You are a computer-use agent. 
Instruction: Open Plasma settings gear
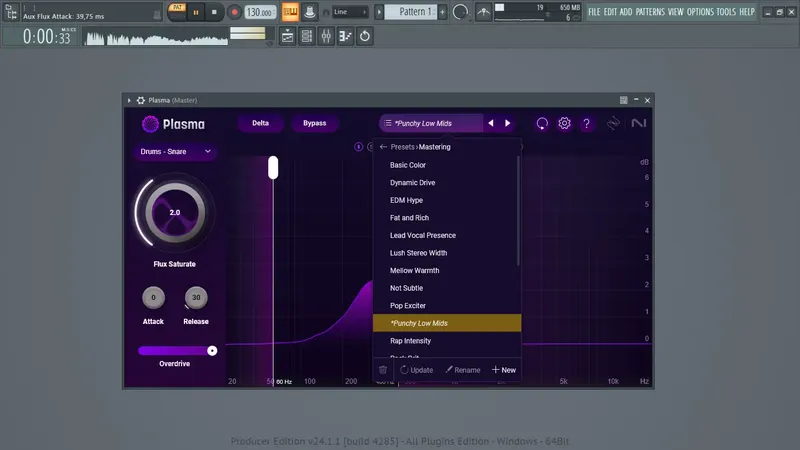[564, 123]
